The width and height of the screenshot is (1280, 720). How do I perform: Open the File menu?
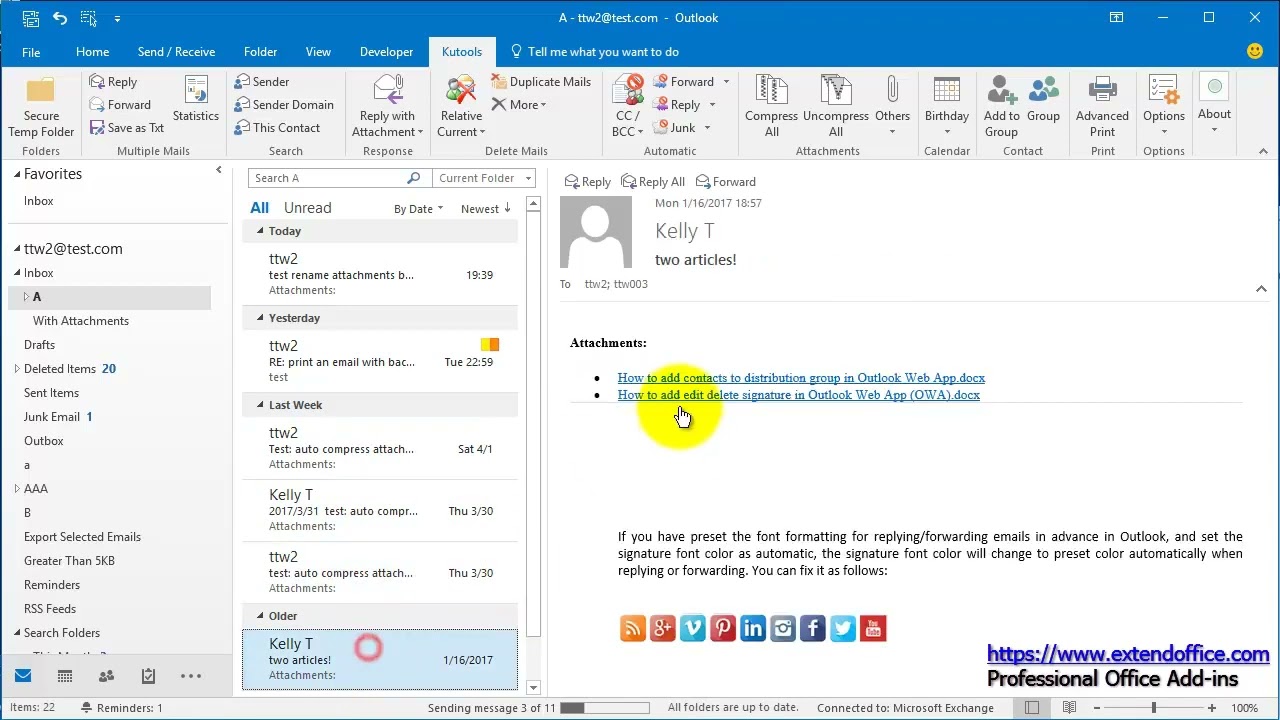click(x=31, y=52)
